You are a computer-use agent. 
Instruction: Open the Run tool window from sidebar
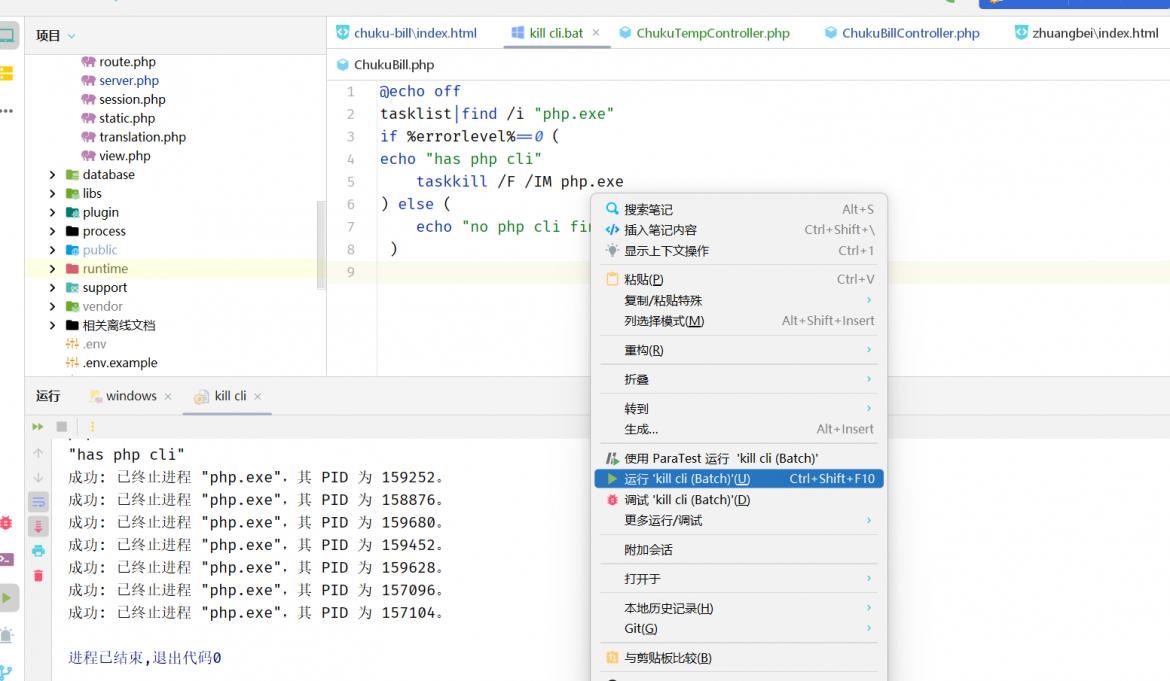(x=7, y=597)
